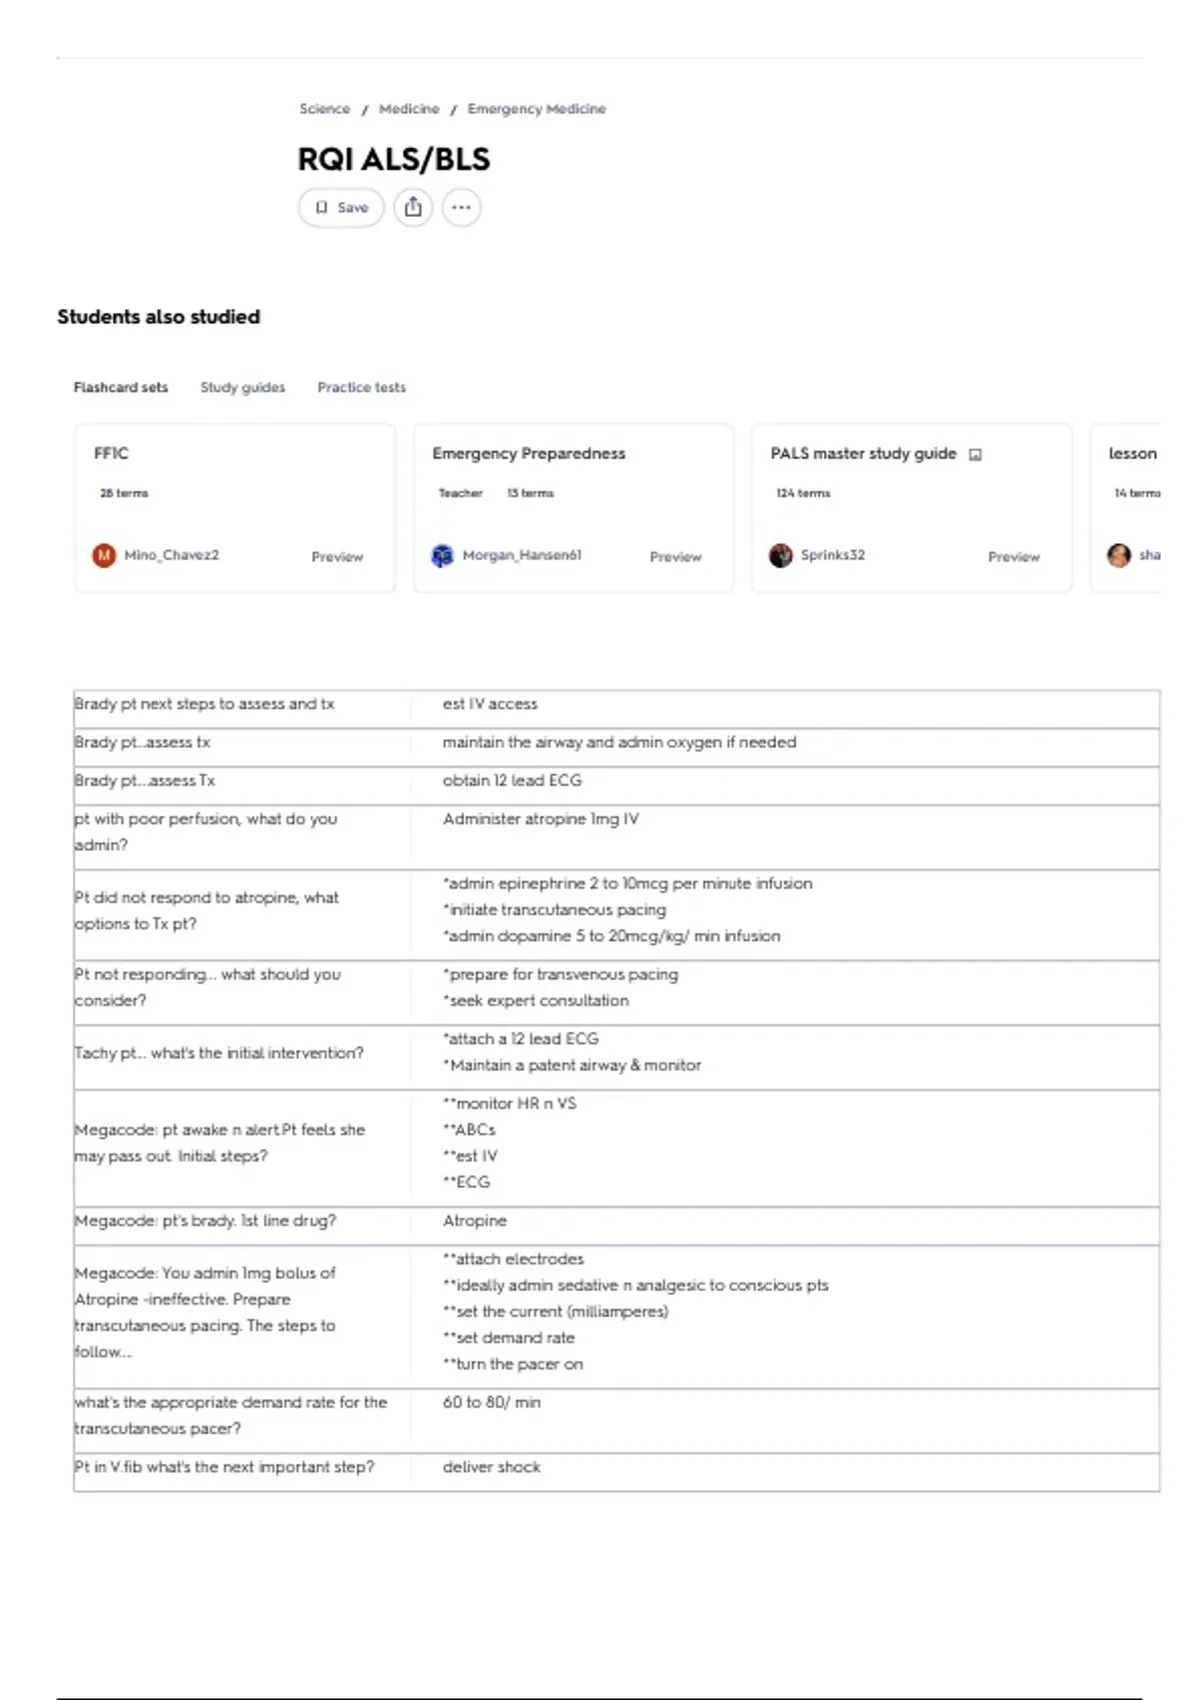Preview the Emergency Preparedness set
This screenshot has width=1200, height=1700.
pos(675,556)
